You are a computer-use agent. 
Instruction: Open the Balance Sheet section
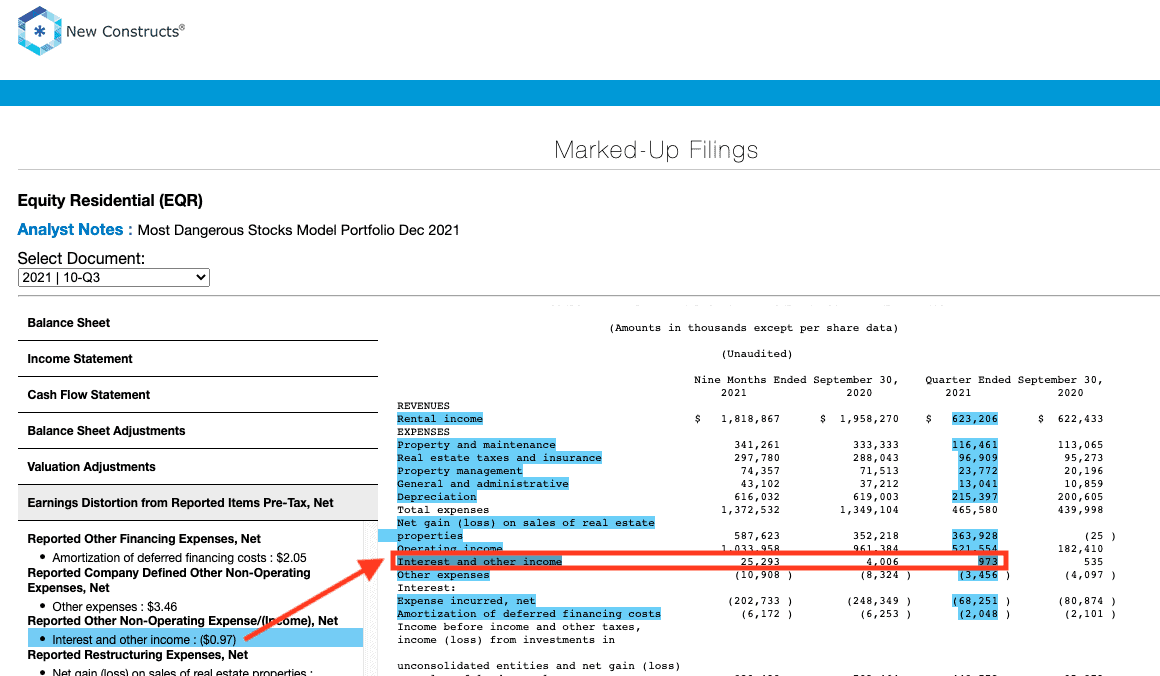[198, 322]
